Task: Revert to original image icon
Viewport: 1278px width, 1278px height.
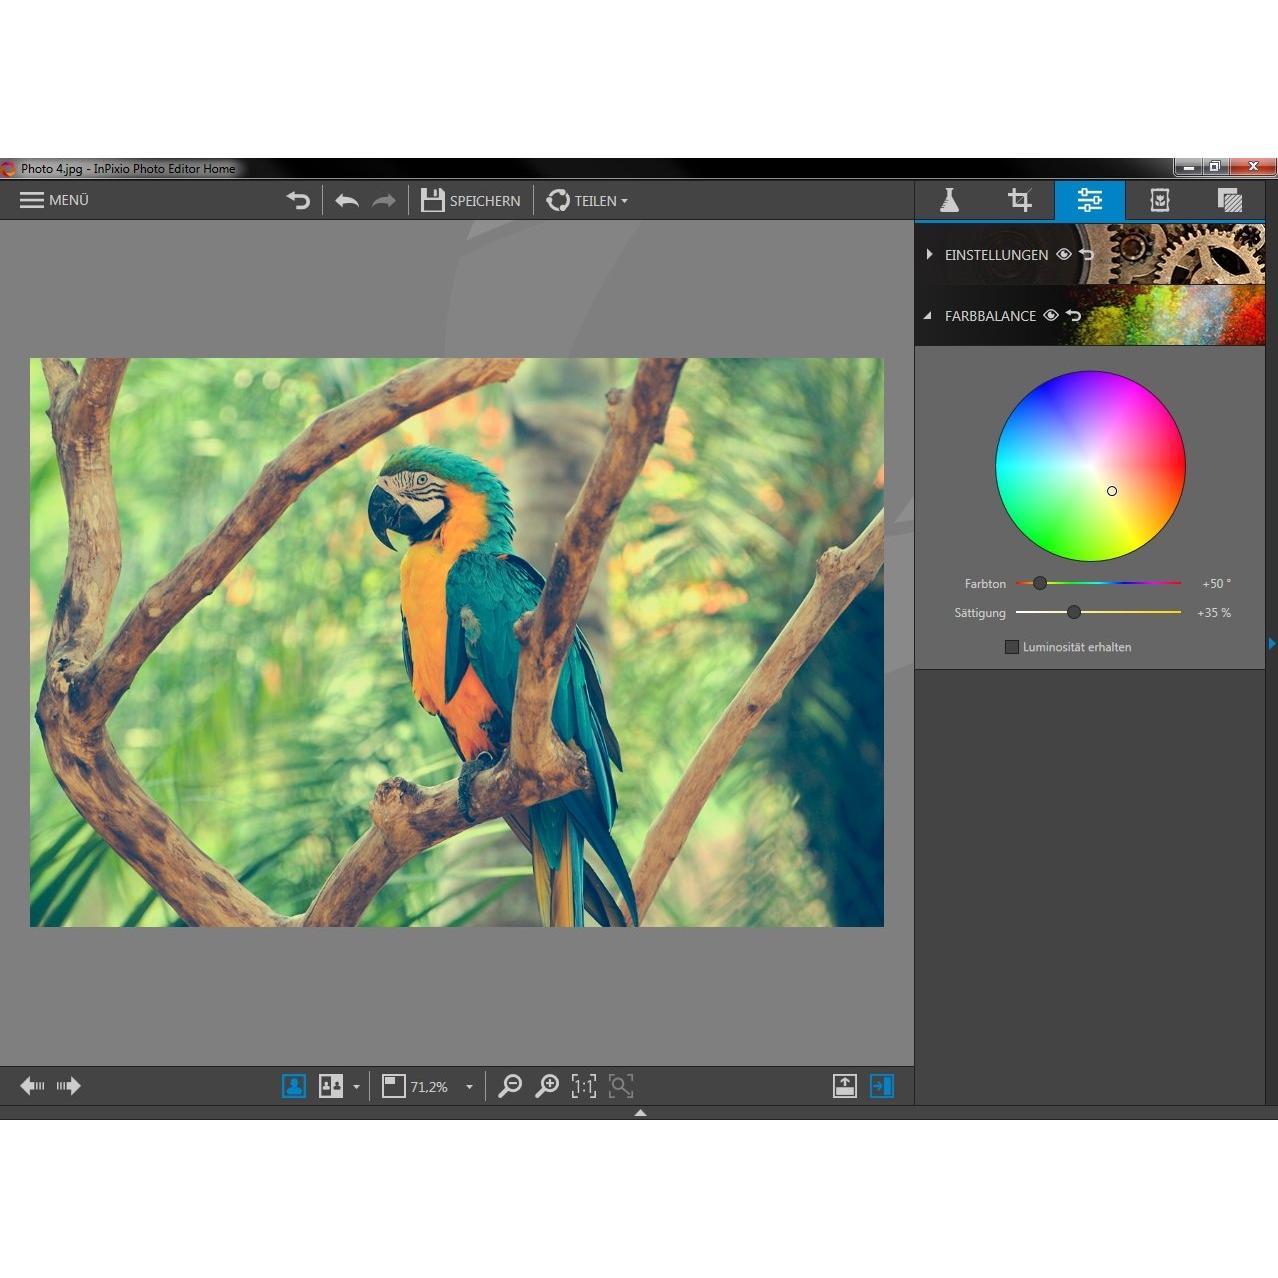Action: [298, 201]
